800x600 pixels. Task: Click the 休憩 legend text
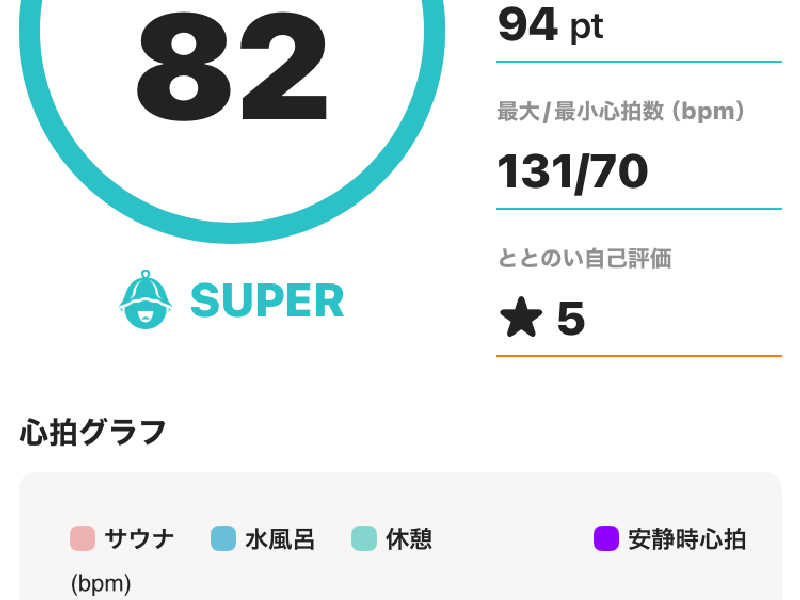point(409,539)
